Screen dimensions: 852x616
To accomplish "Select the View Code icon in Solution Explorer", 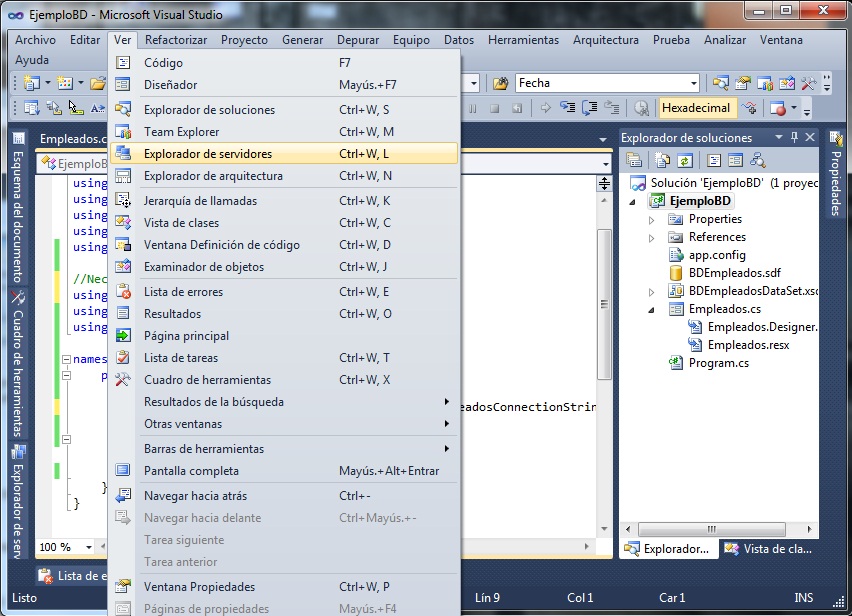I will coord(713,160).
